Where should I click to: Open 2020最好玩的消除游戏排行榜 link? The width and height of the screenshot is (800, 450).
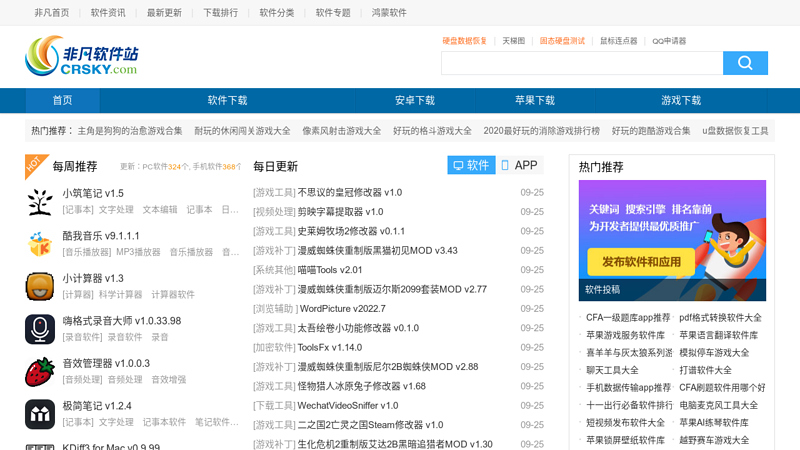(x=541, y=131)
